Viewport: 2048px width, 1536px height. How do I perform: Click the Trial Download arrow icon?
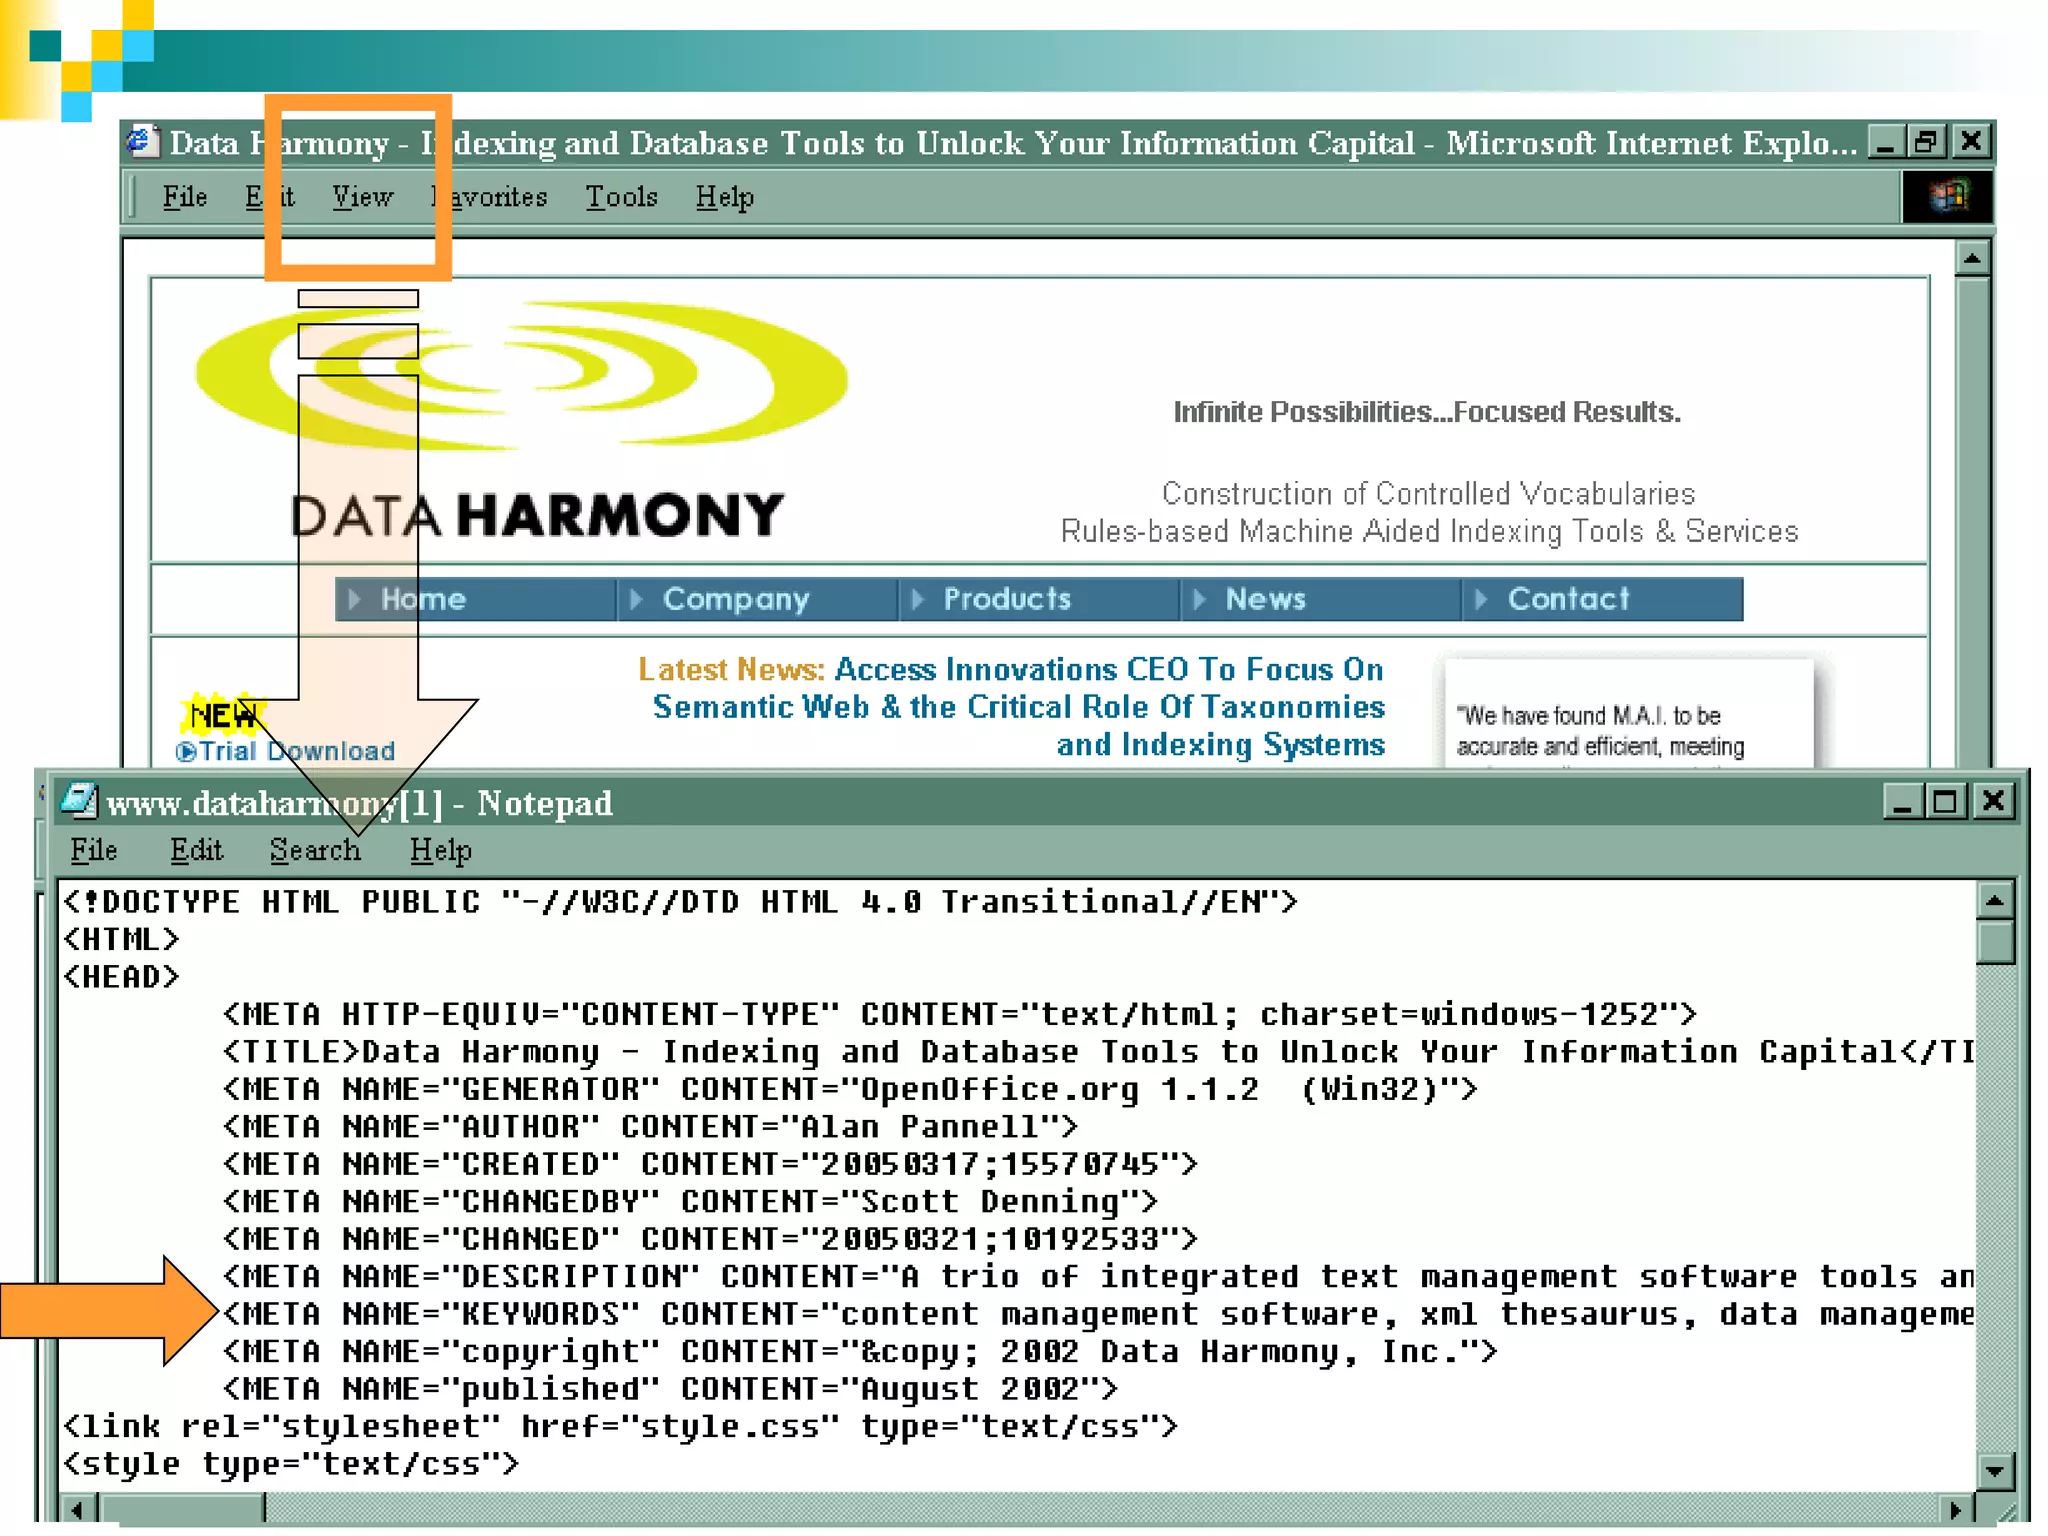[x=186, y=751]
